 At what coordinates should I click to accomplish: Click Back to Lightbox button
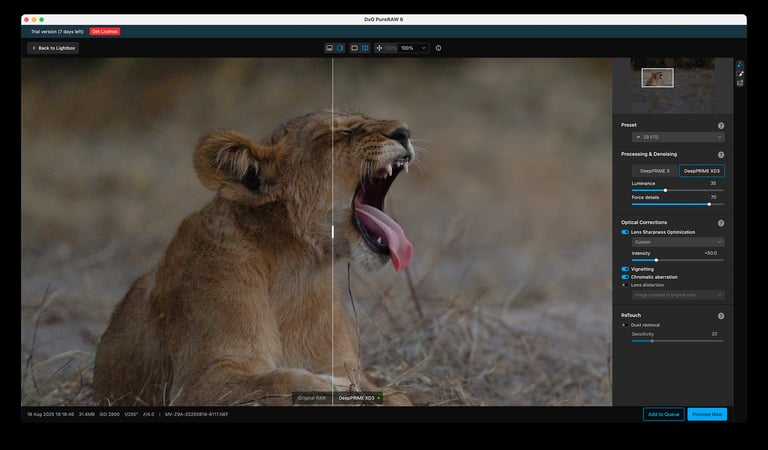pos(53,48)
